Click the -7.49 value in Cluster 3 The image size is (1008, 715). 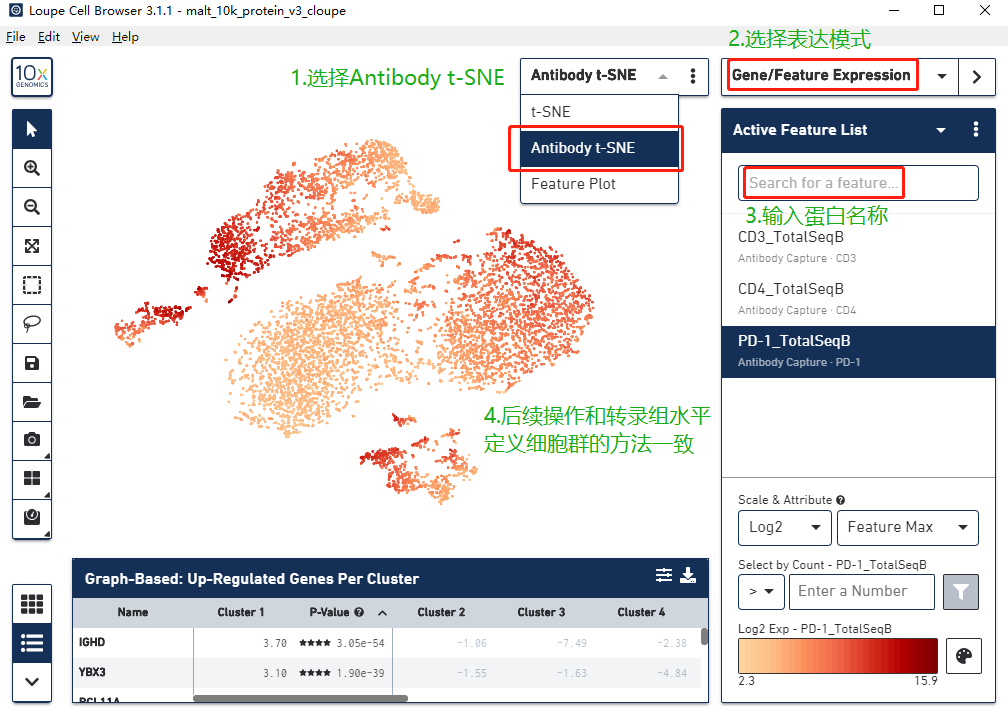pos(572,643)
